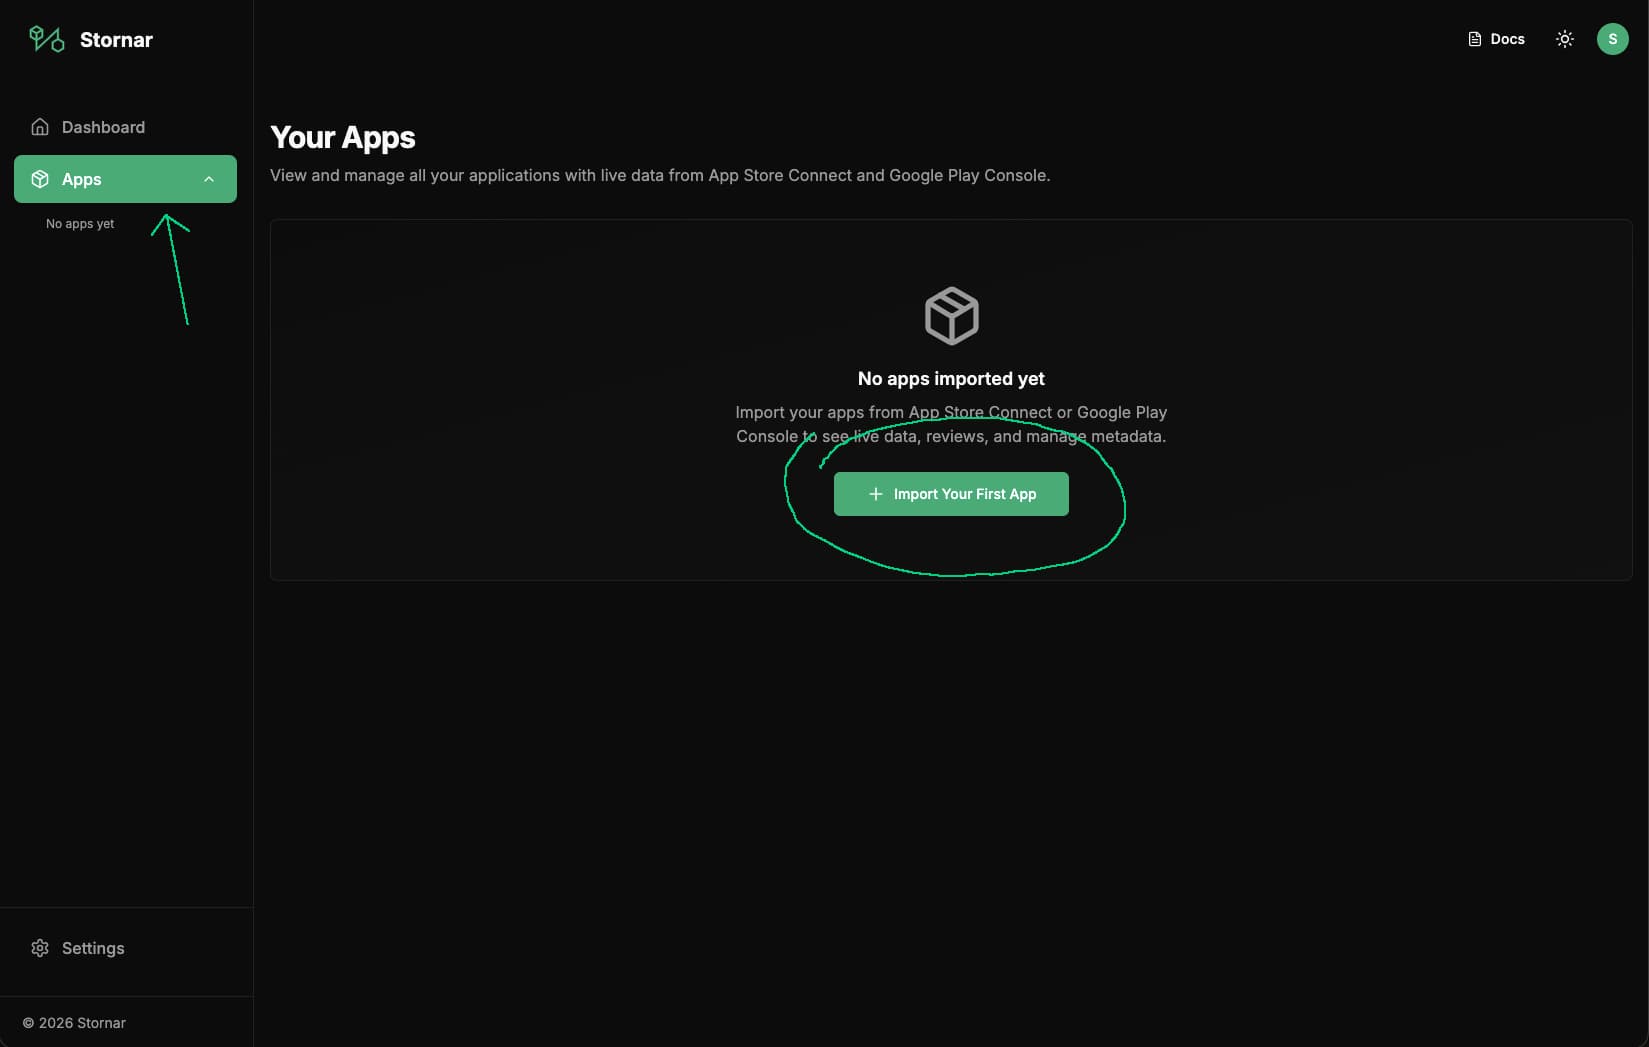The height and width of the screenshot is (1047, 1649).
Task: Click the 'No apps imported yet' text
Action: pos(951,379)
